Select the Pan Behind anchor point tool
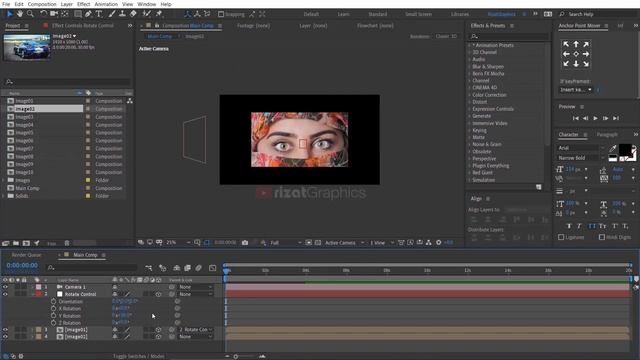Screen dimensions: 640x360 [x=65, y=14]
